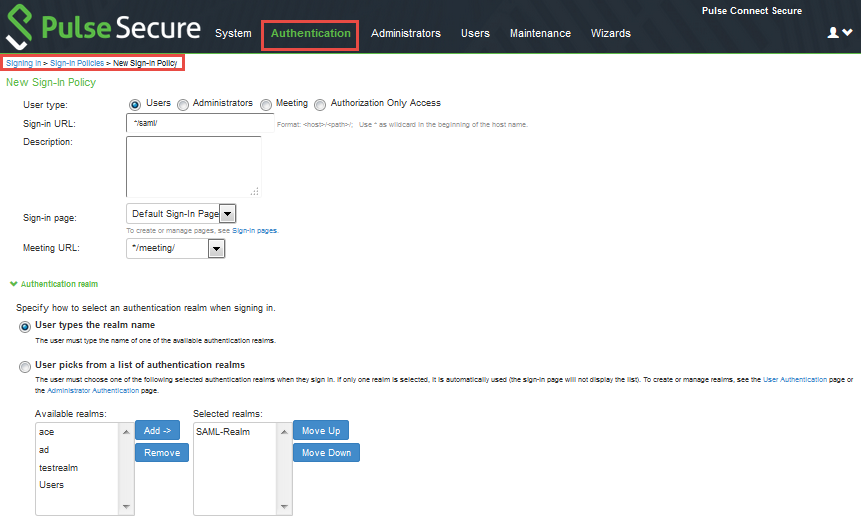Select the Meeting user type radio
Image resolution: width=861 pixels, height=526 pixels.
(266, 104)
